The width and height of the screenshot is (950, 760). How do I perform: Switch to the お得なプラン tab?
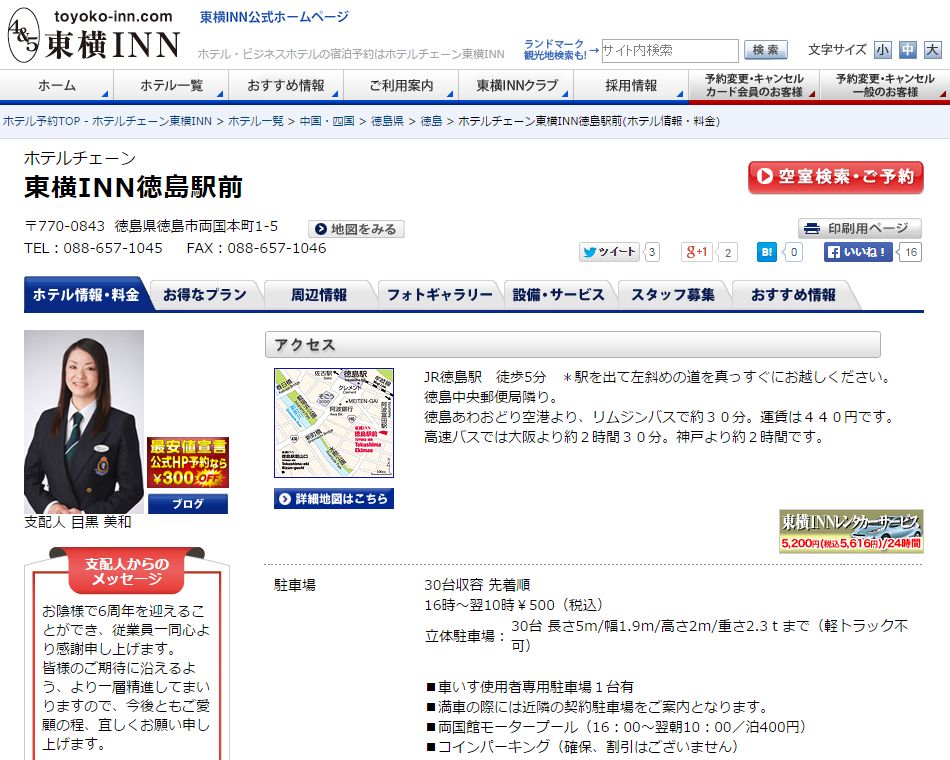205,295
